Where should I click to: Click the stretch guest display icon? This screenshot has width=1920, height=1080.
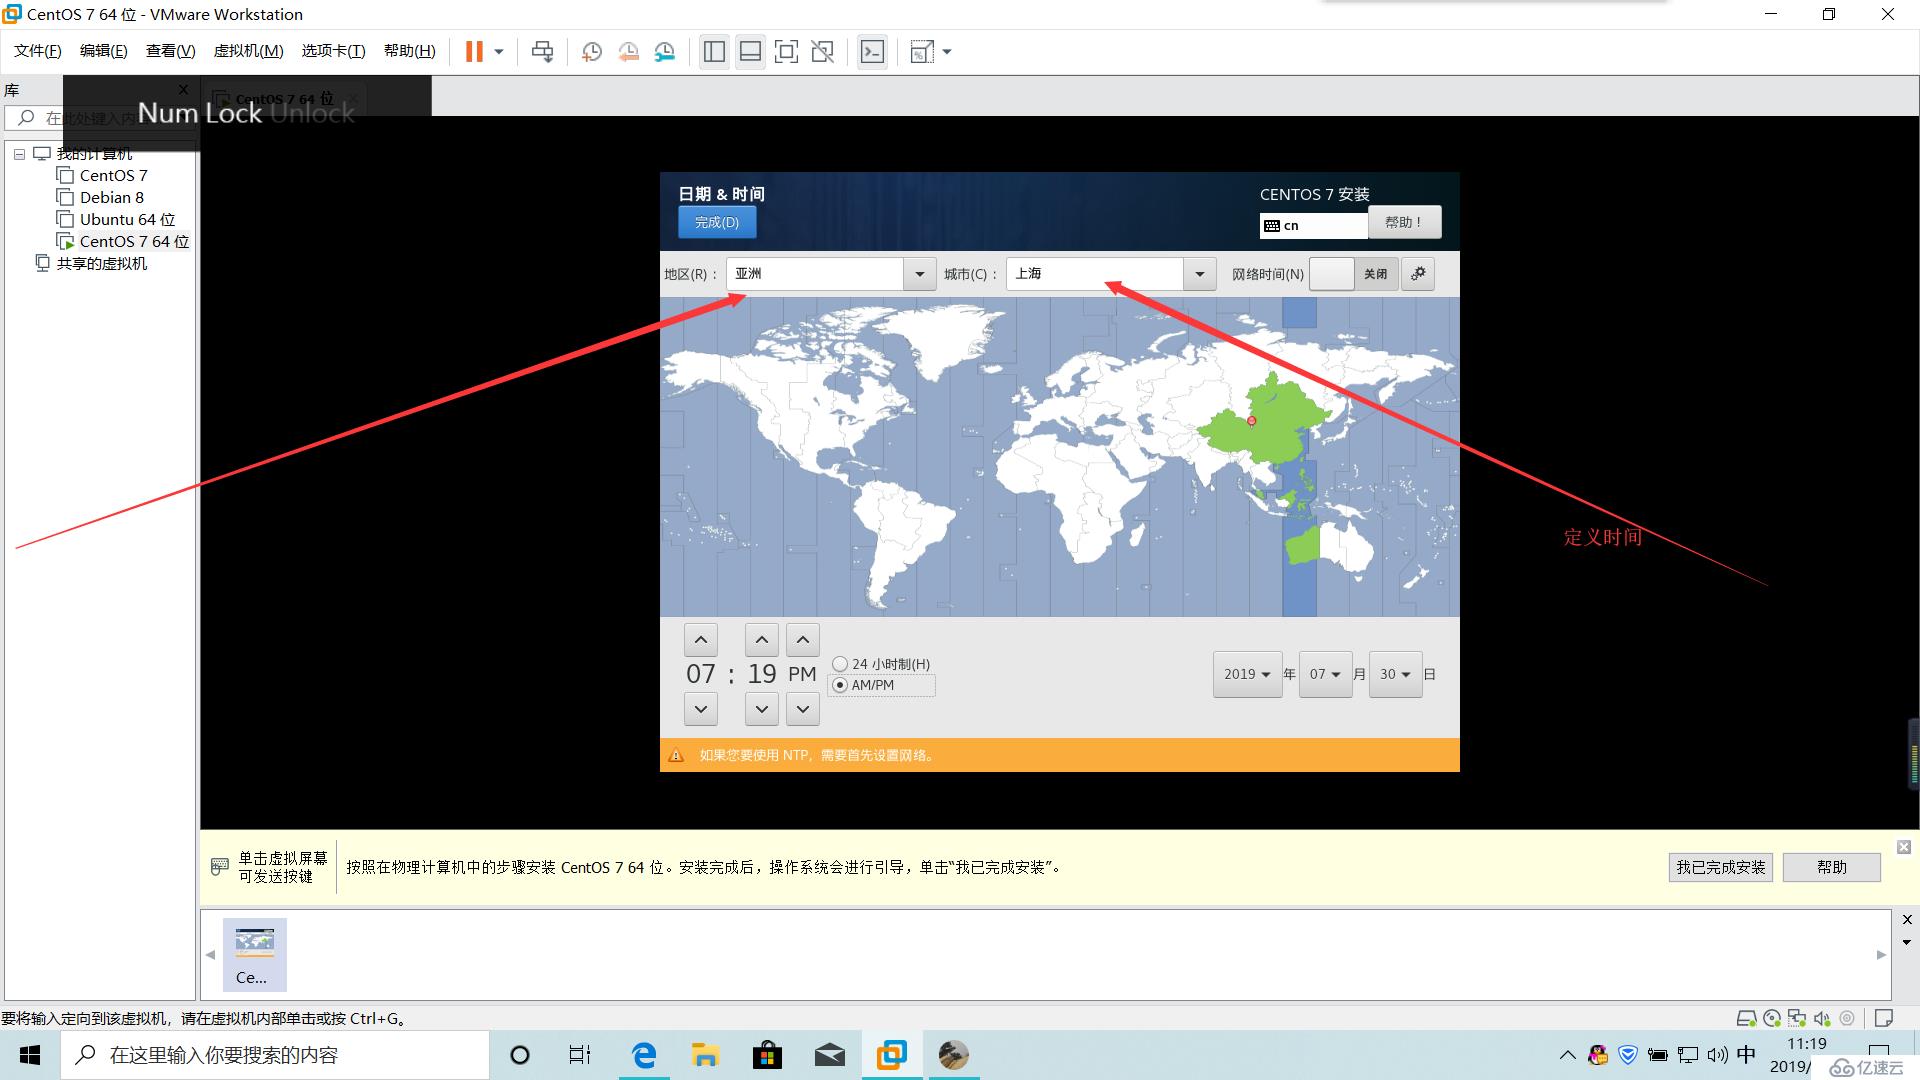tap(922, 52)
